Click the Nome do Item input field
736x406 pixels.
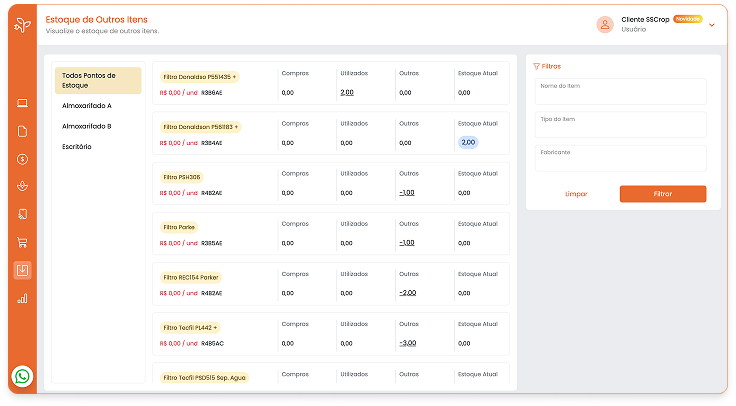point(620,91)
